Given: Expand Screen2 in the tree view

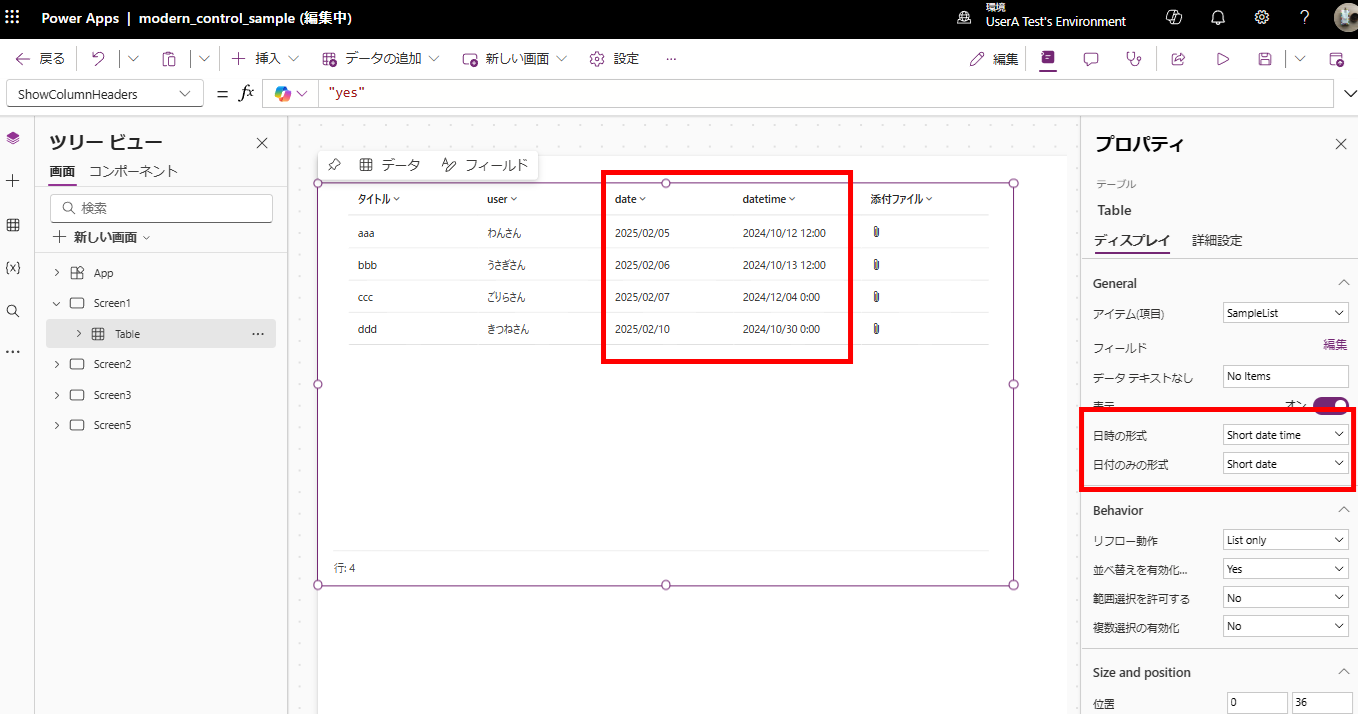Looking at the screenshot, I should (x=57, y=363).
